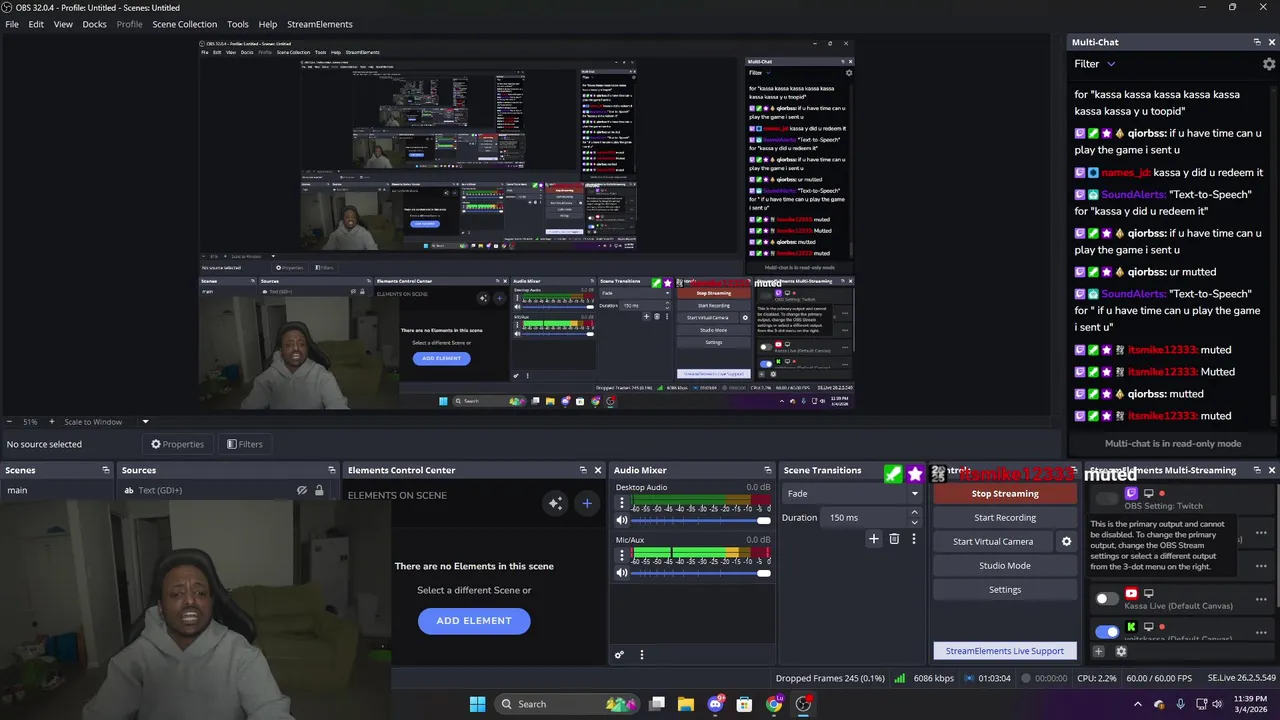This screenshot has width=1280, height=720.
Task: Open Chrome from taskbar
Action: [774, 704]
